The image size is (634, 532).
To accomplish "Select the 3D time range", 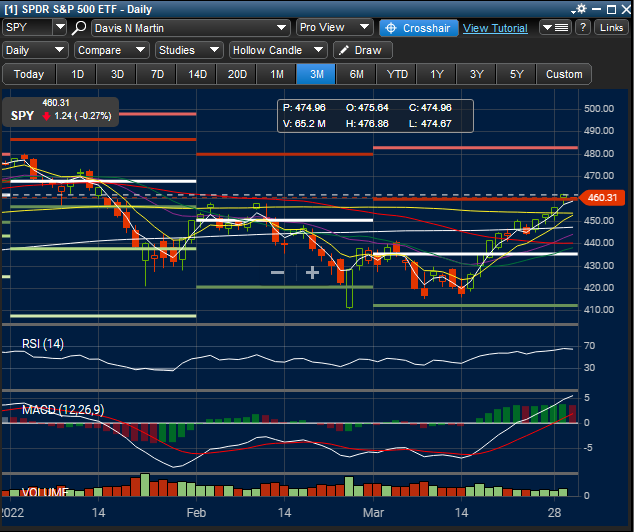I will pyautogui.click(x=117, y=74).
